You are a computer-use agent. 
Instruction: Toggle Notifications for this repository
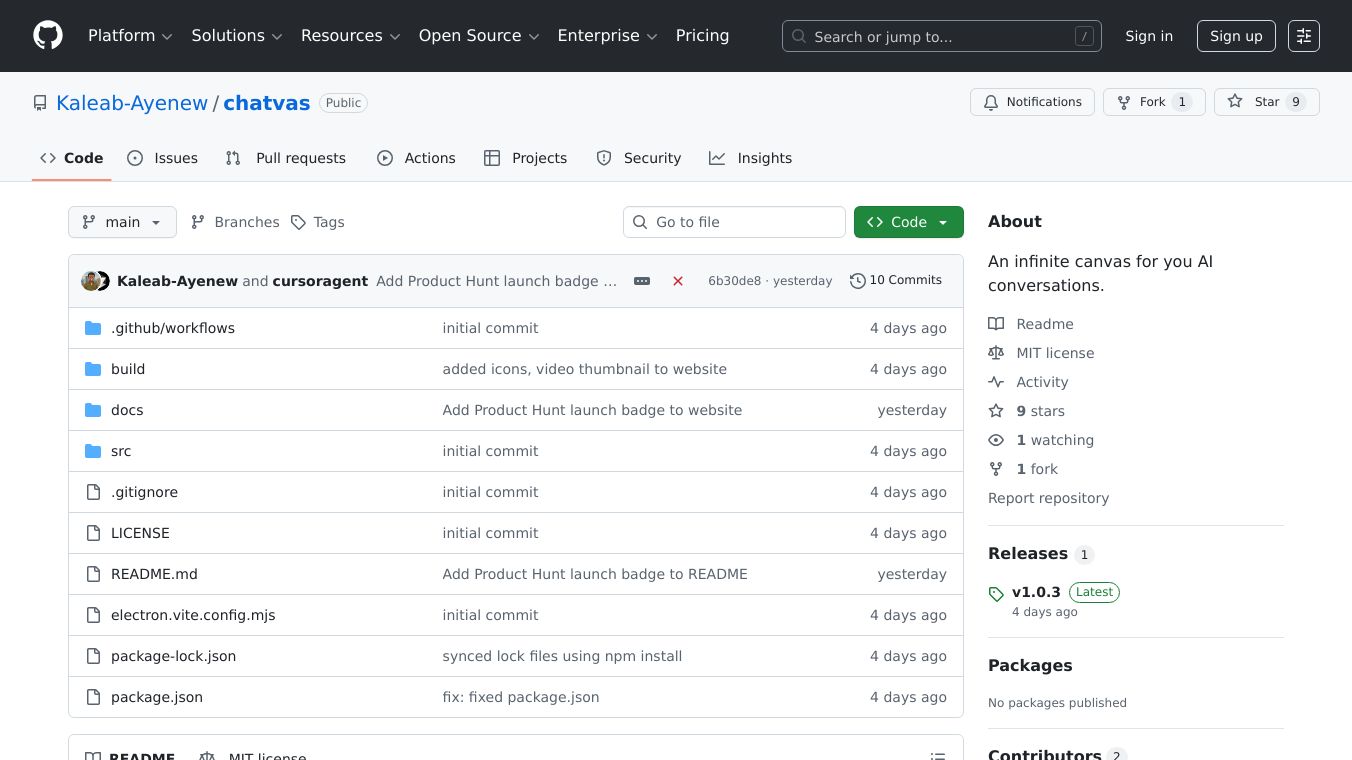pyautogui.click(x=1032, y=102)
